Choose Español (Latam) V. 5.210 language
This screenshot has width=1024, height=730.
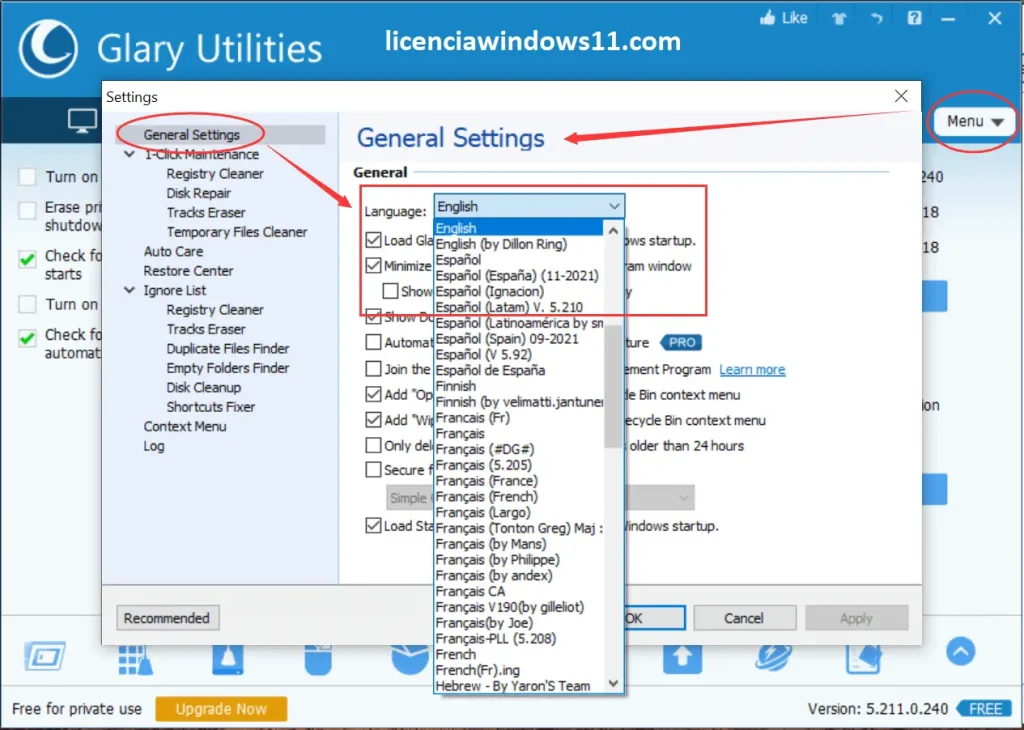[519, 307]
